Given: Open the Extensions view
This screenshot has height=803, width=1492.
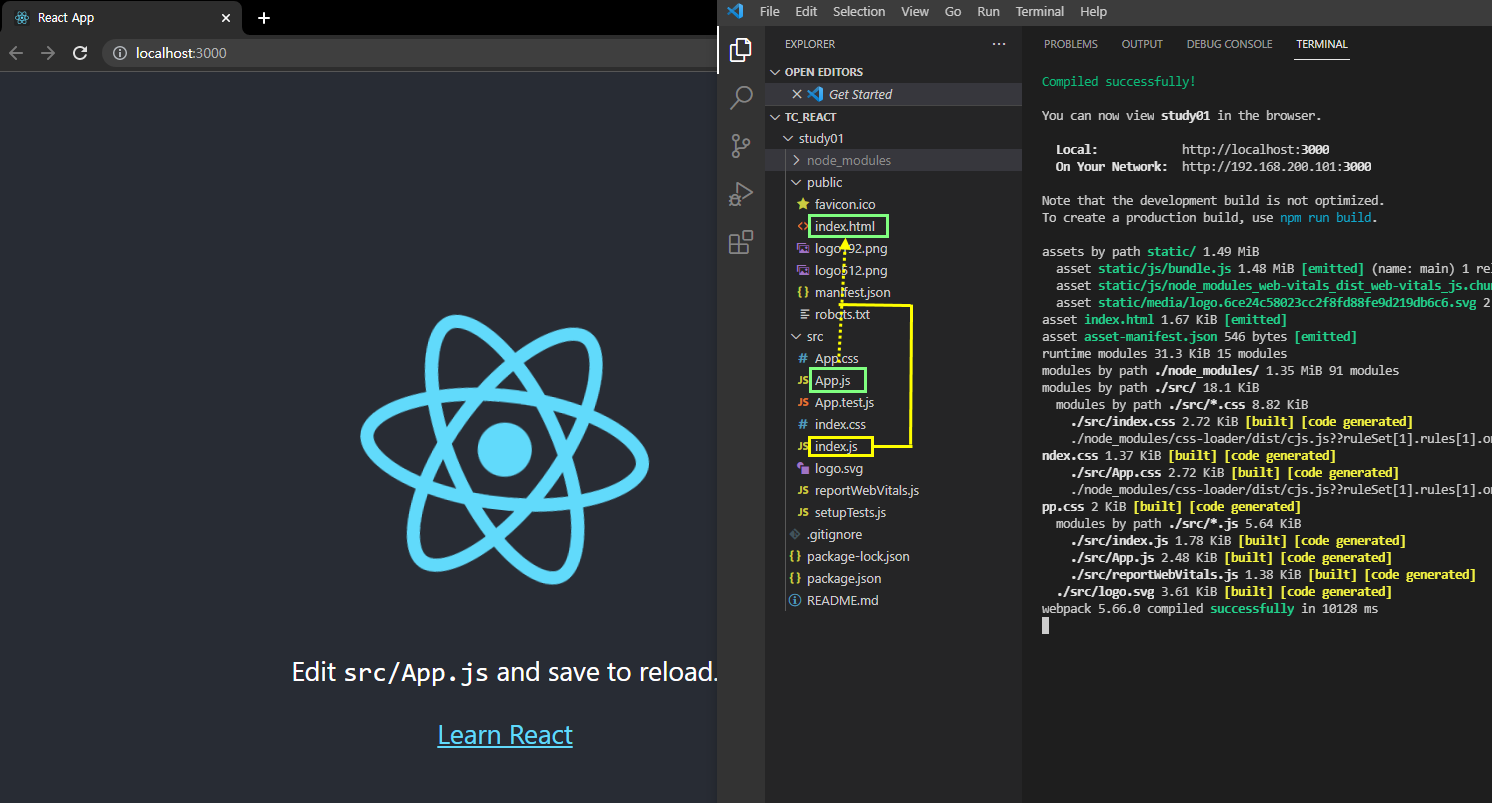Looking at the screenshot, I should 741,242.
